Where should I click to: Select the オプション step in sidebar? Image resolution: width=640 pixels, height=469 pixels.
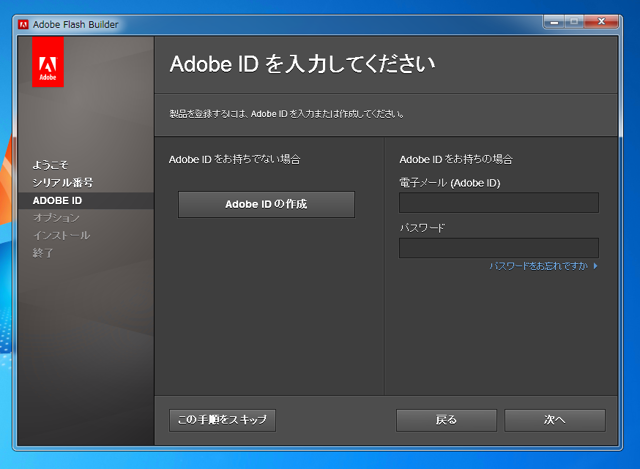[x=56, y=218]
